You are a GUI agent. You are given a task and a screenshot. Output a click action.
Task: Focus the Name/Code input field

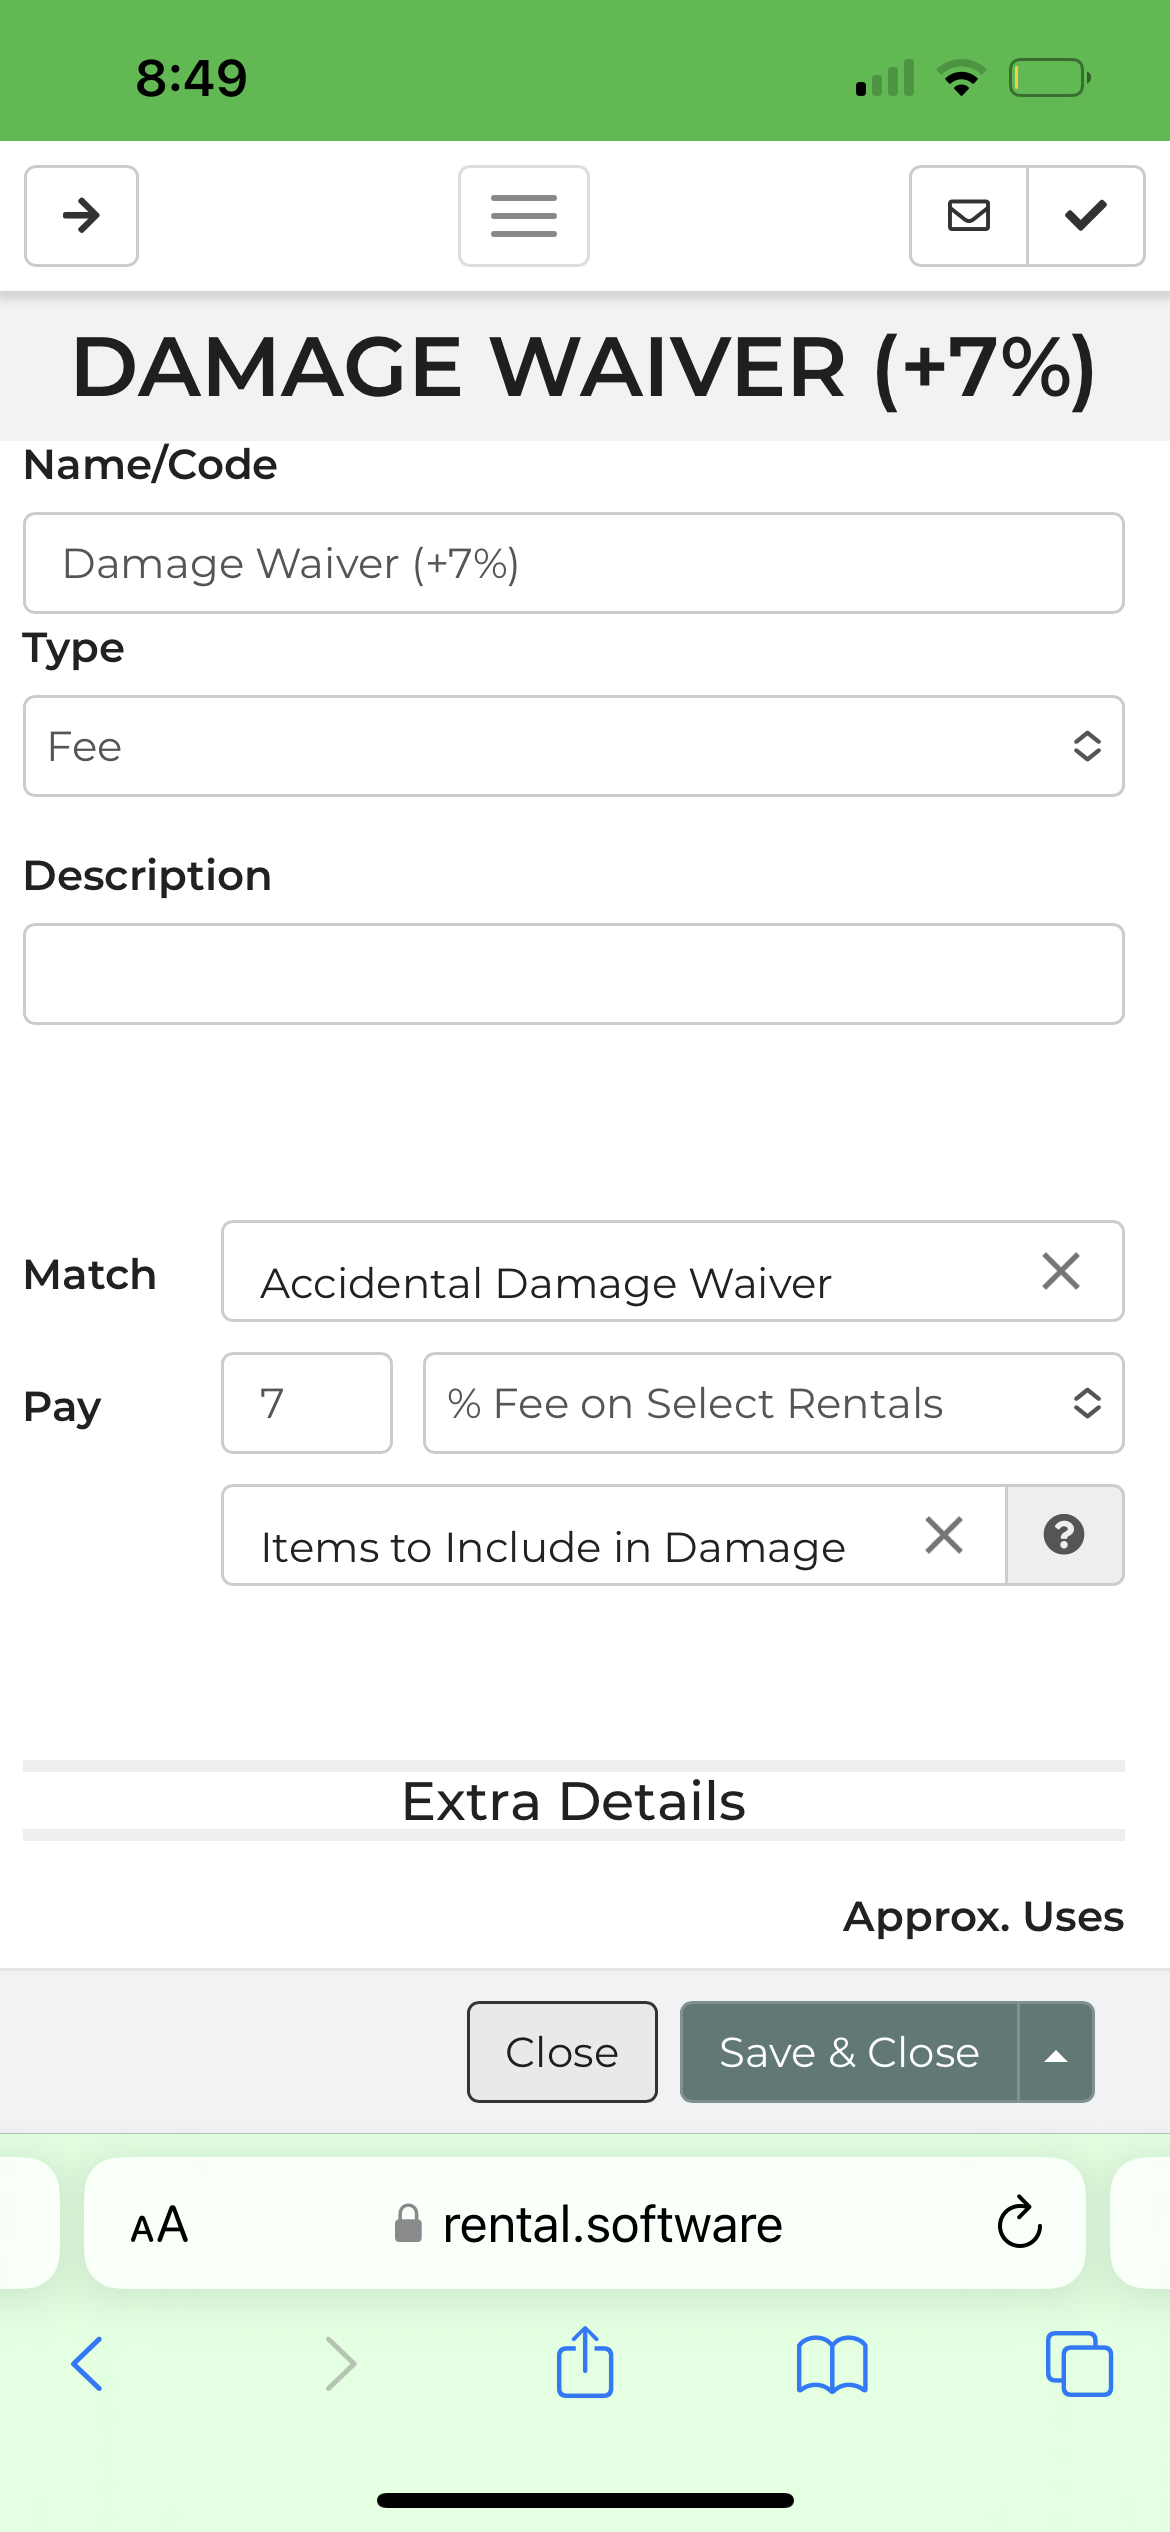coord(573,563)
